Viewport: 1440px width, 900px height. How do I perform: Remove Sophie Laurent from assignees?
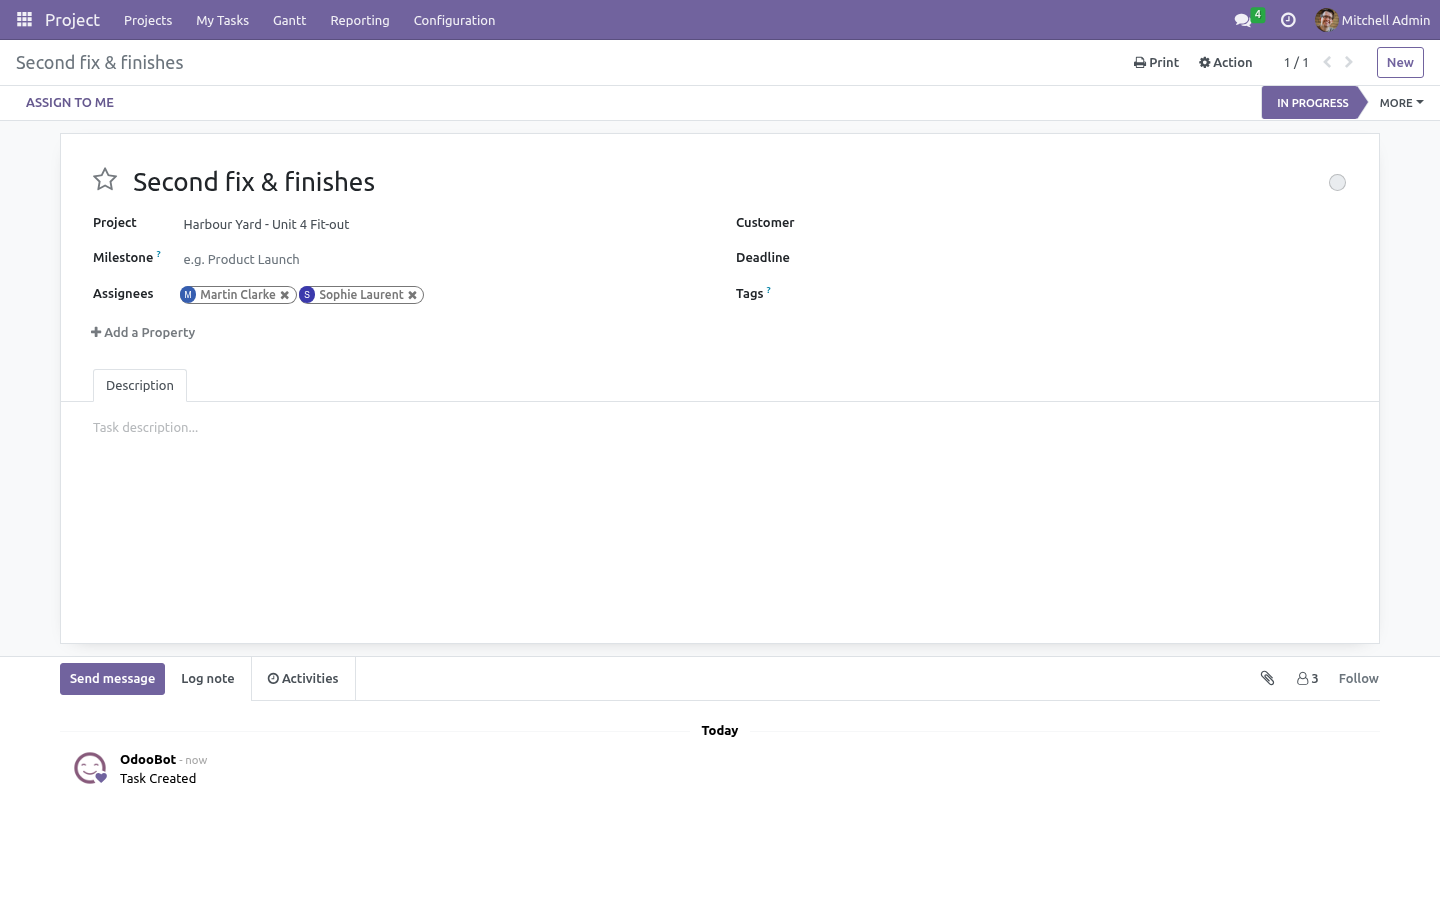click(412, 295)
